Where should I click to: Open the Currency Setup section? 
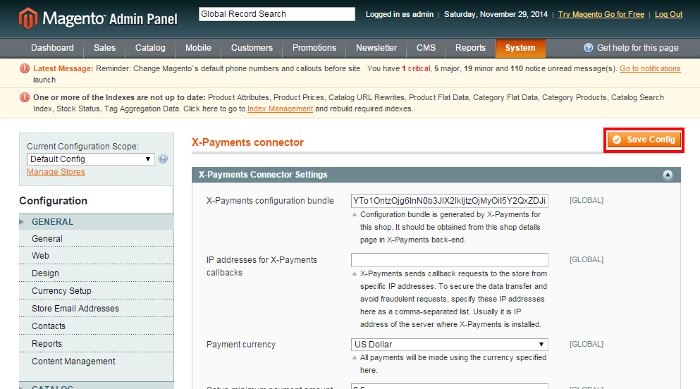(x=96, y=291)
